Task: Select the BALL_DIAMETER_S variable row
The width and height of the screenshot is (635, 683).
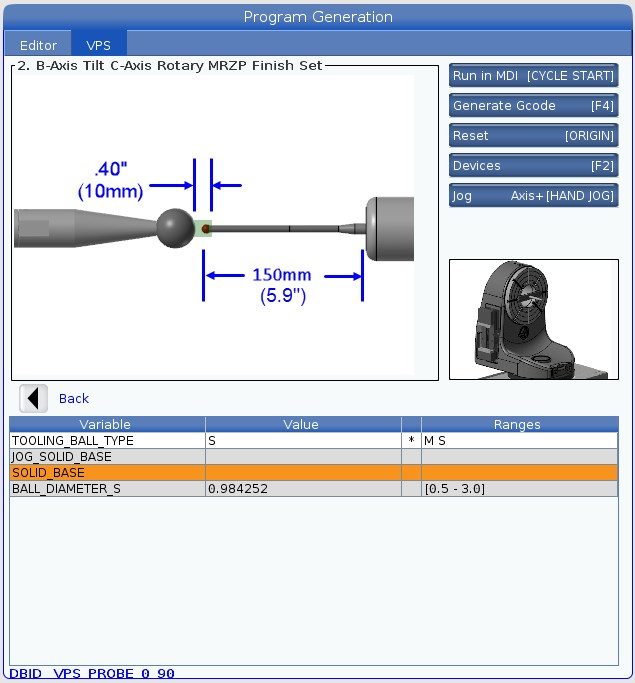Action: coord(314,489)
